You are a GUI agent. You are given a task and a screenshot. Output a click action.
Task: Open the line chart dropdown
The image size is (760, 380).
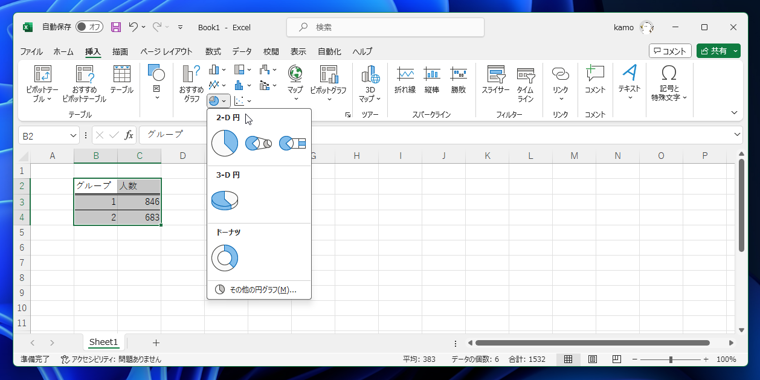pyautogui.click(x=217, y=85)
